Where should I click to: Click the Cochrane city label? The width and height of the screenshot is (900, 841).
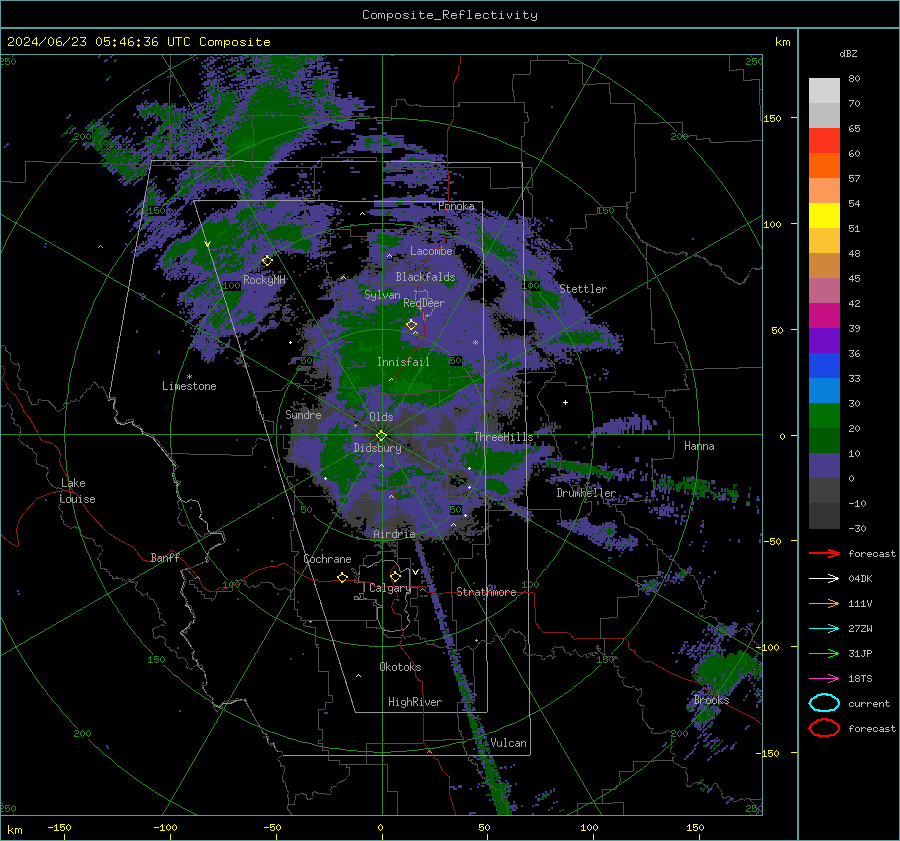tap(327, 559)
